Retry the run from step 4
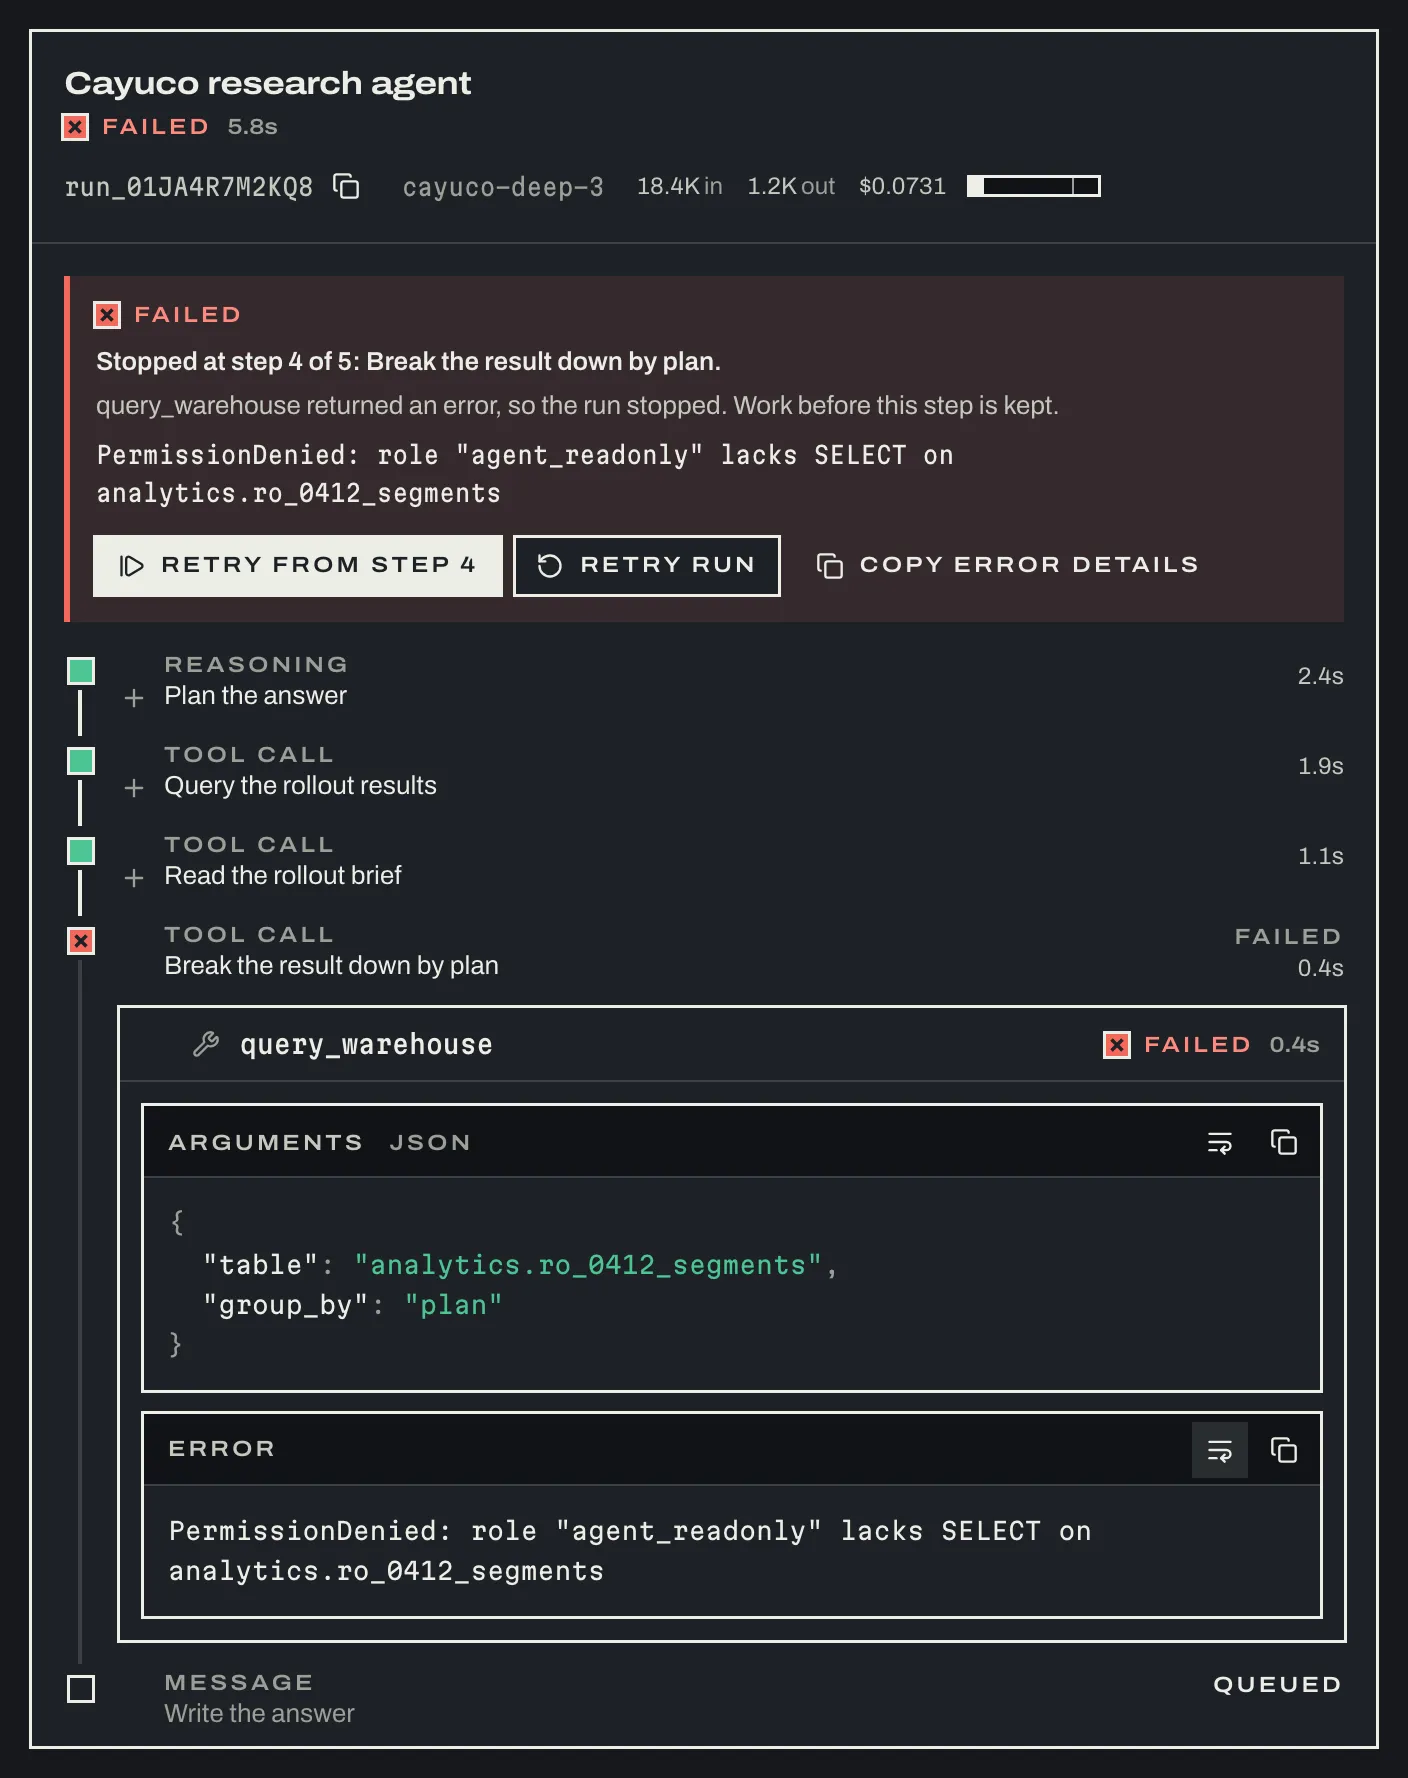Image resolution: width=1408 pixels, height=1778 pixels. coord(298,566)
